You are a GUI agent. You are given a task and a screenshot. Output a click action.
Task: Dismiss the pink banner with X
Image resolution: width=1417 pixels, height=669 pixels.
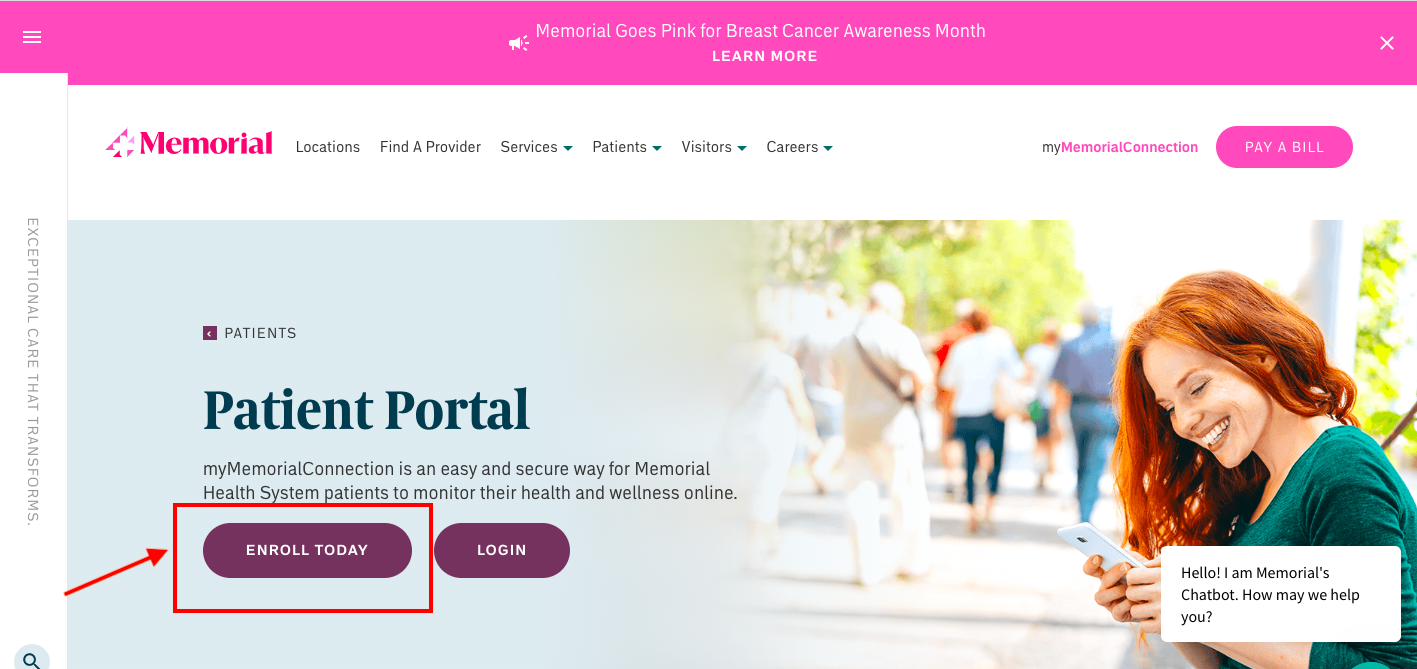(1387, 43)
